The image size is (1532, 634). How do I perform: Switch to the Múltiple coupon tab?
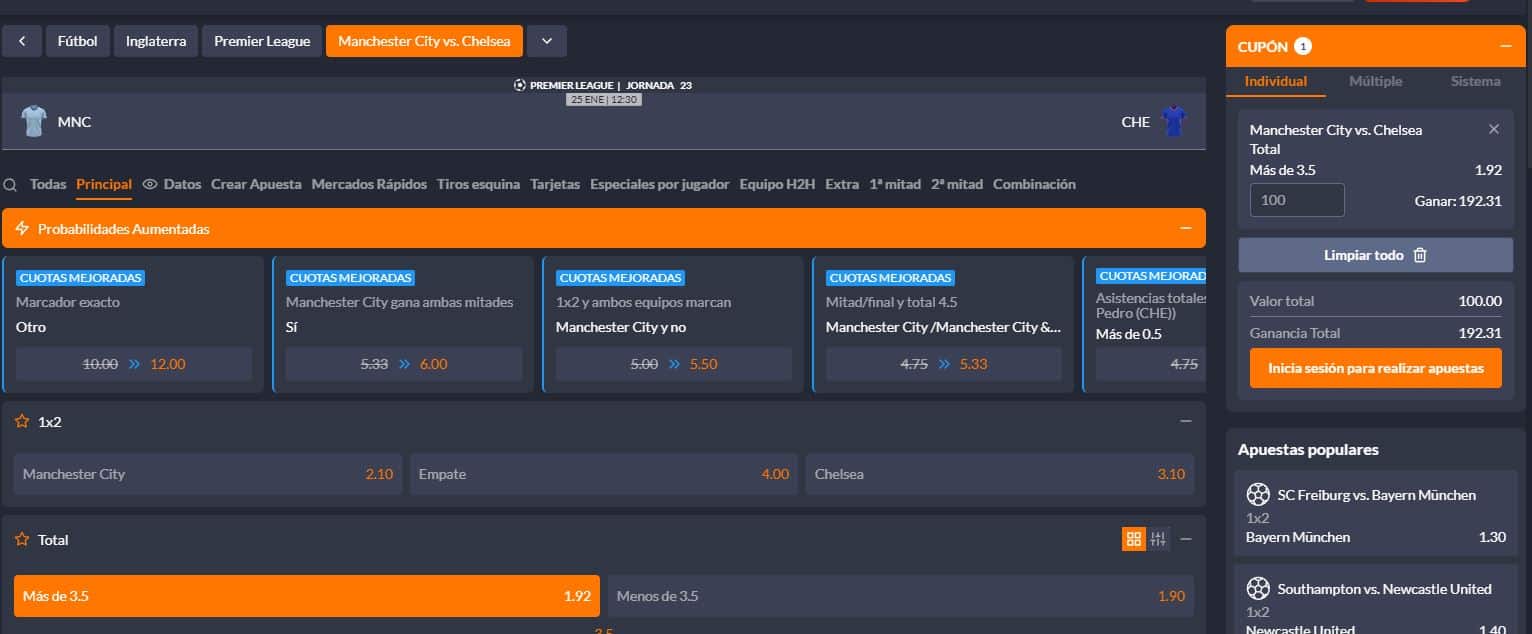coord(1376,81)
